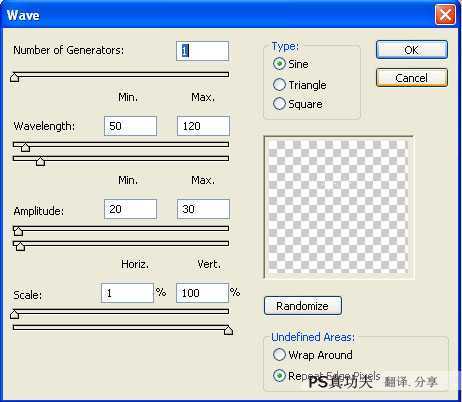Choose Wrap Around for undefined areas
Screen dimensions: 462x402
pyautogui.click(x=312, y=355)
